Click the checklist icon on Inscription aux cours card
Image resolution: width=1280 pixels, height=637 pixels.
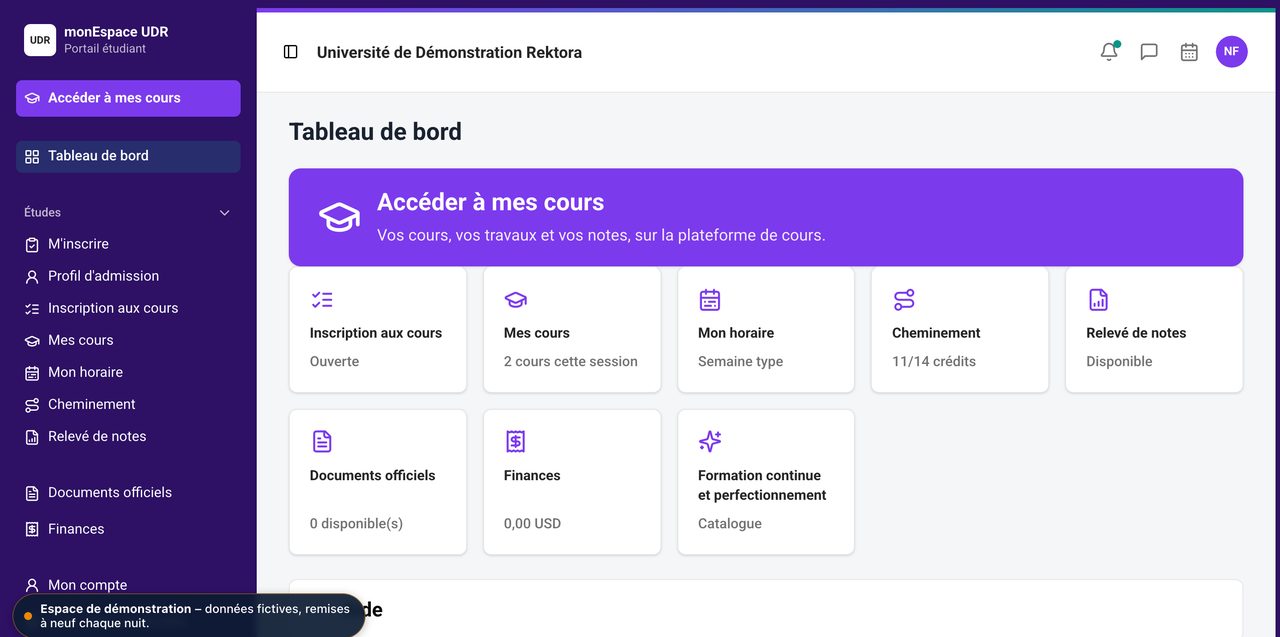pyautogui.click(x=322, y=299)
